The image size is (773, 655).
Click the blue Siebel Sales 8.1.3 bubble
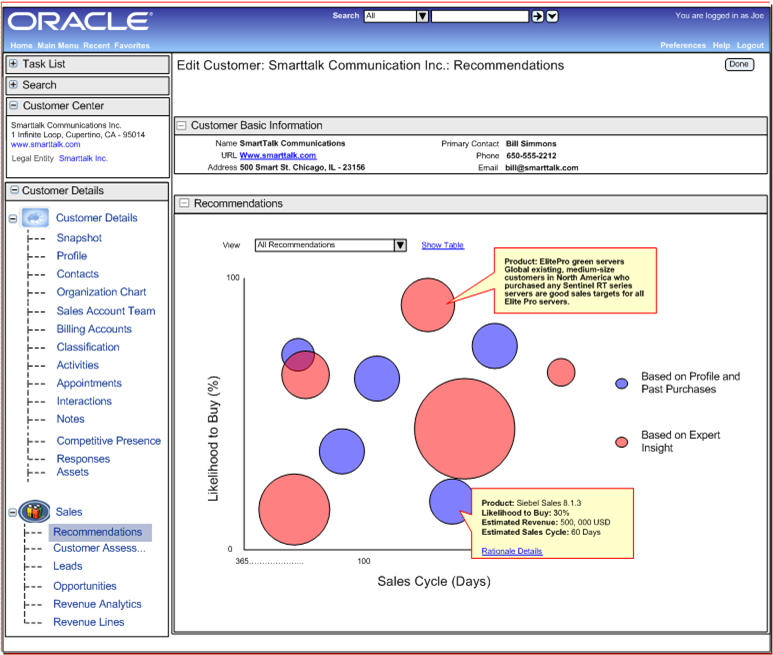450,502
